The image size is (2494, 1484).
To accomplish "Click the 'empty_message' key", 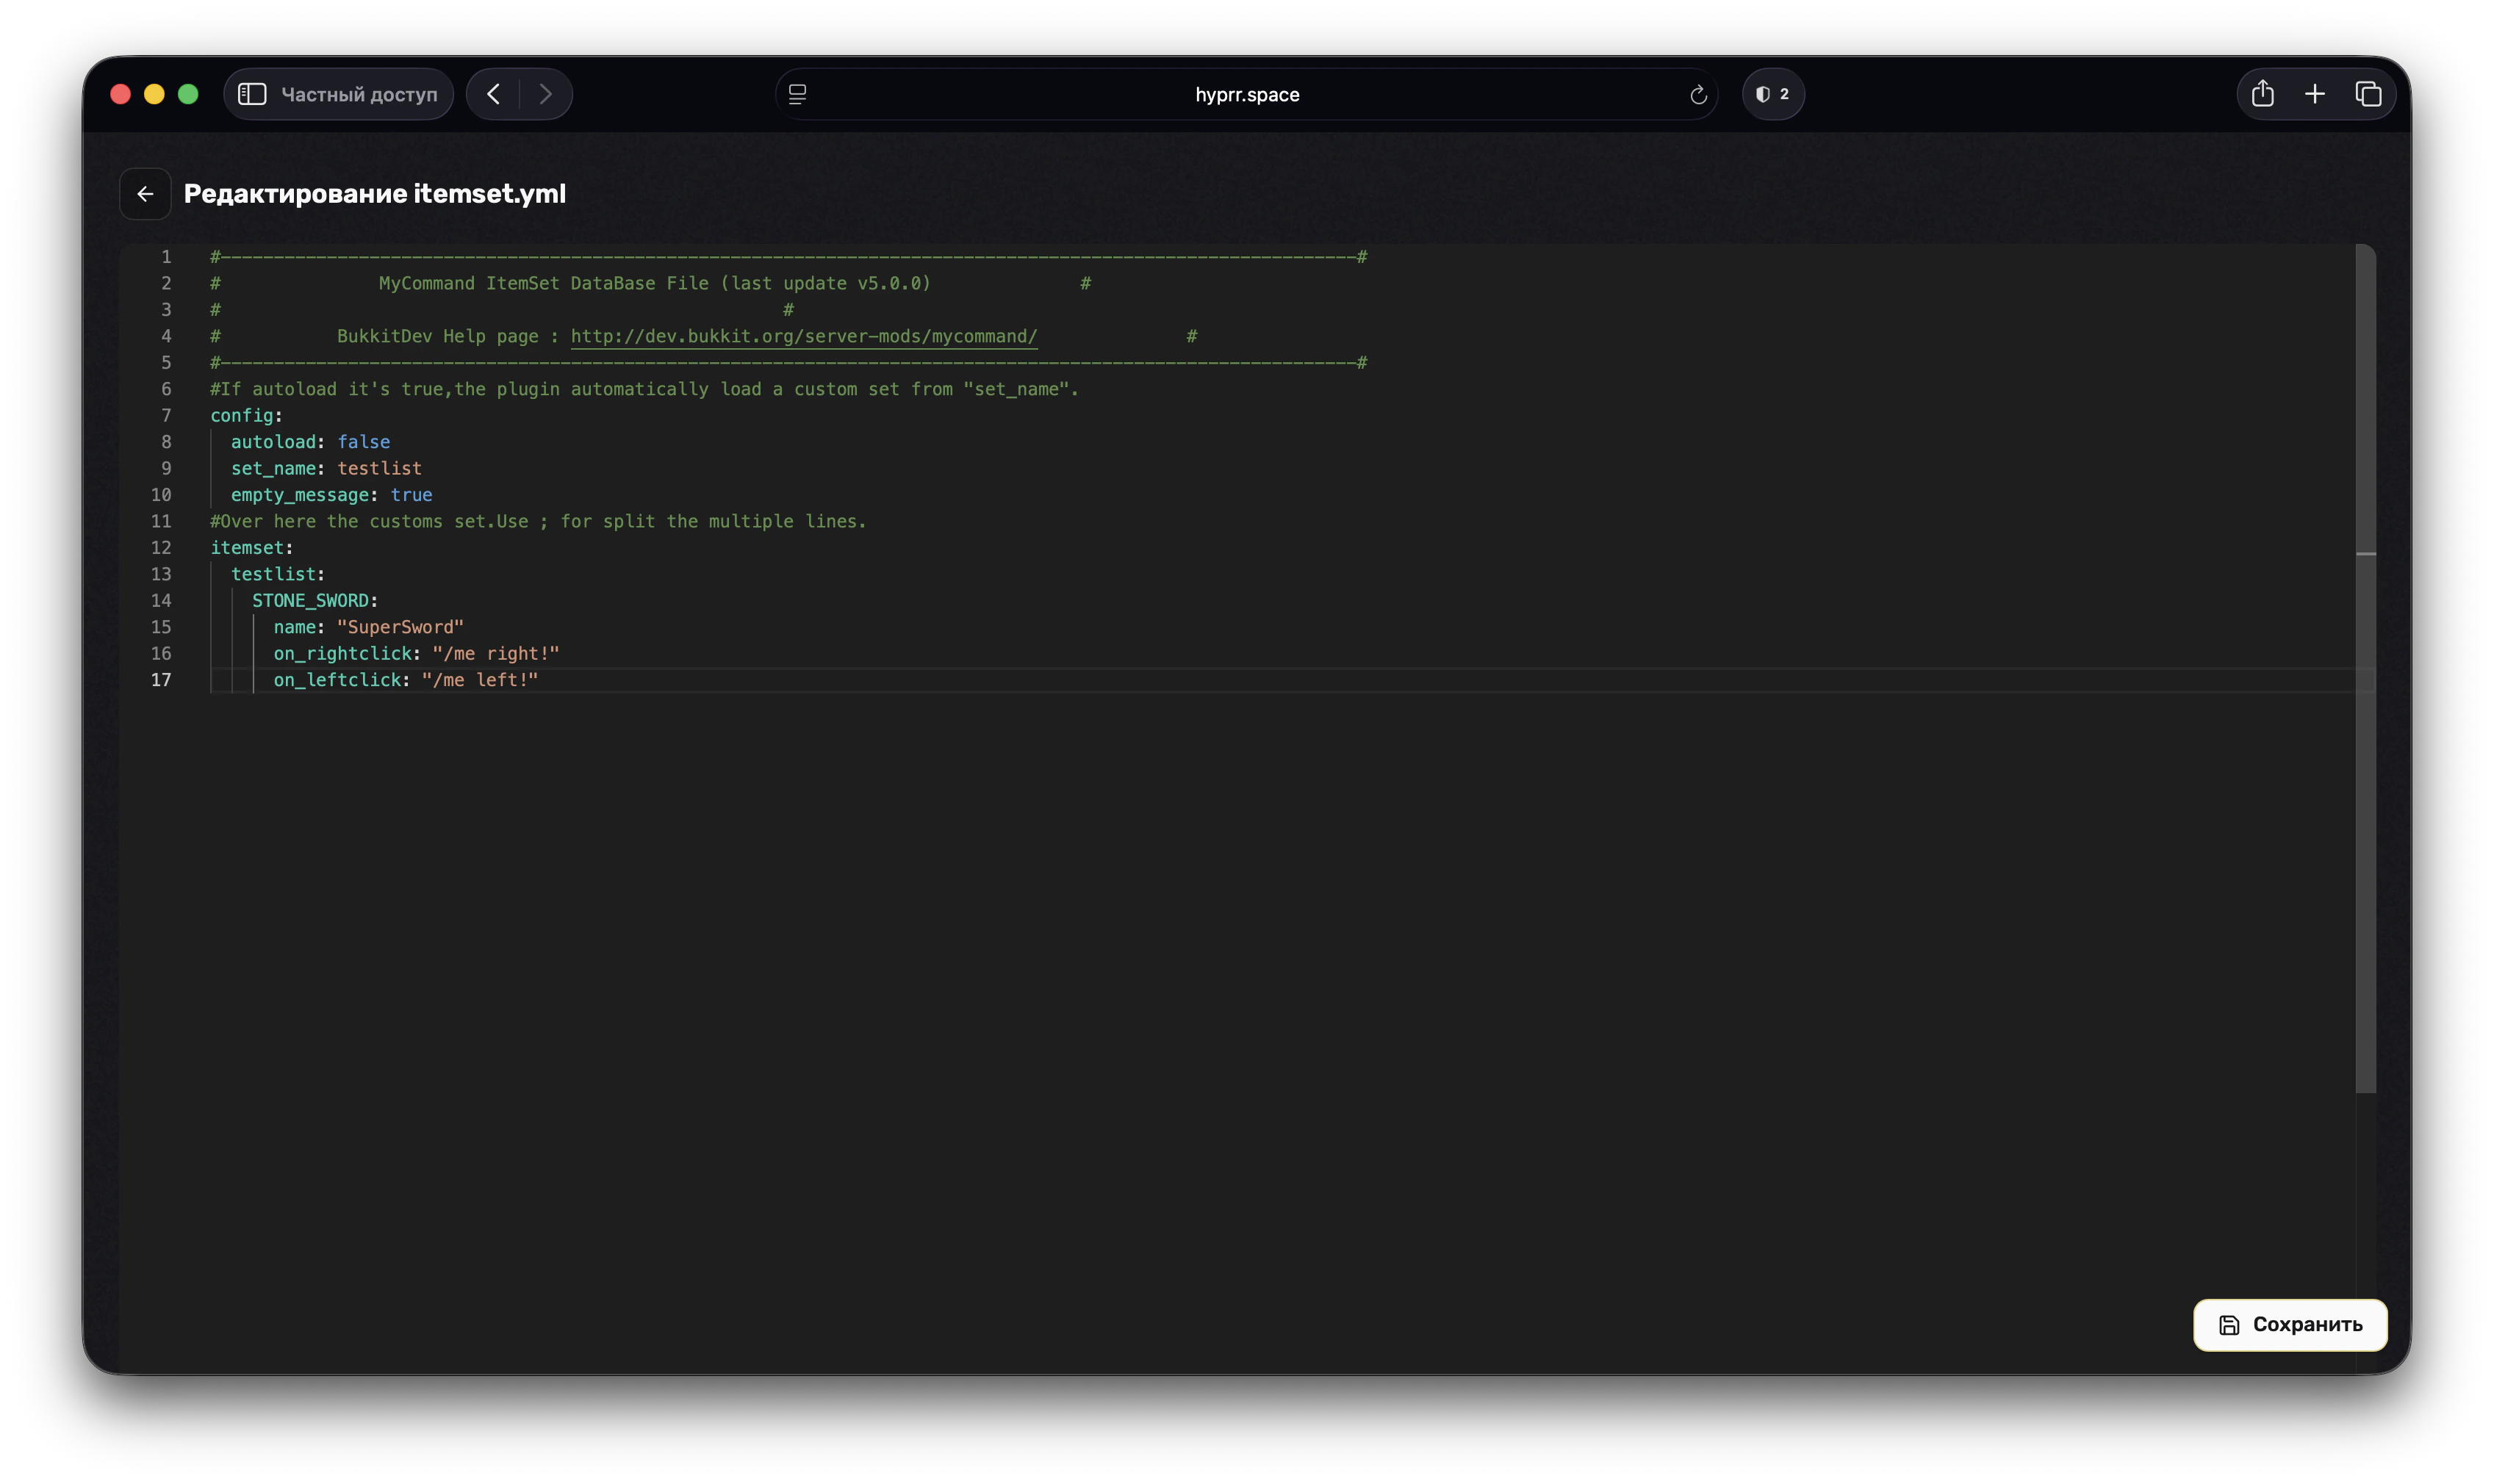I will point(300,495).
